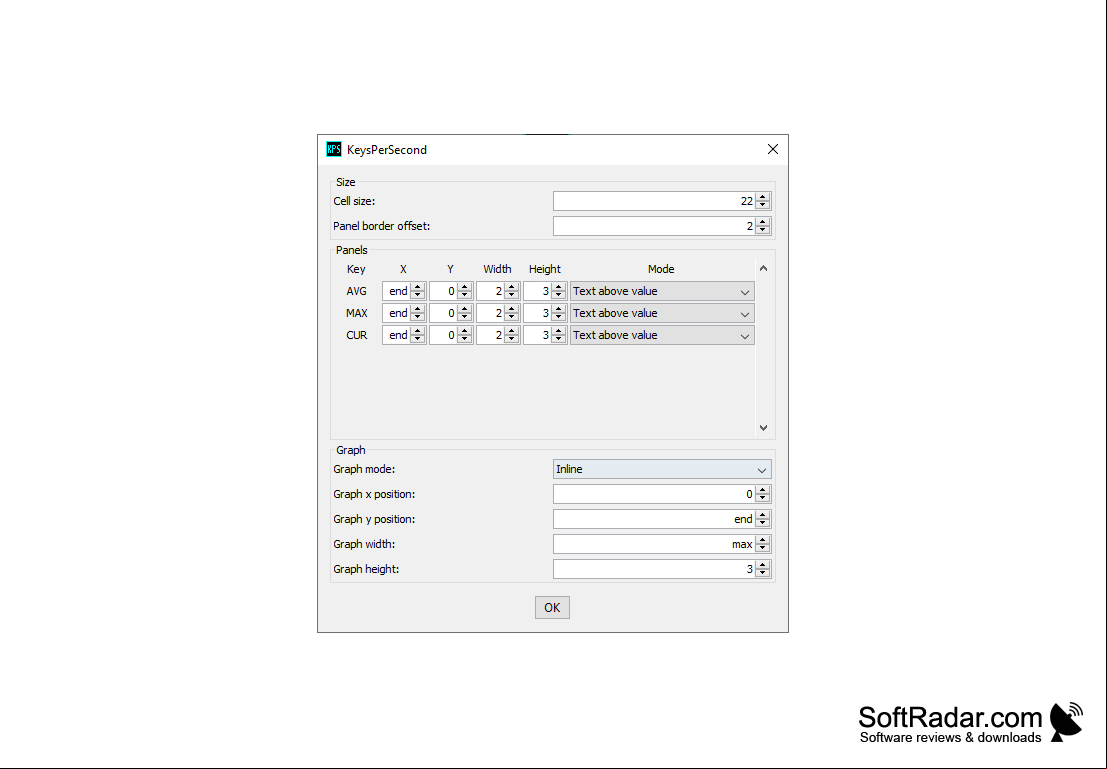The height and width of the screenshot is (769, 1107).
Task: Increment the Graph height value
Action: tap(762, 565)
